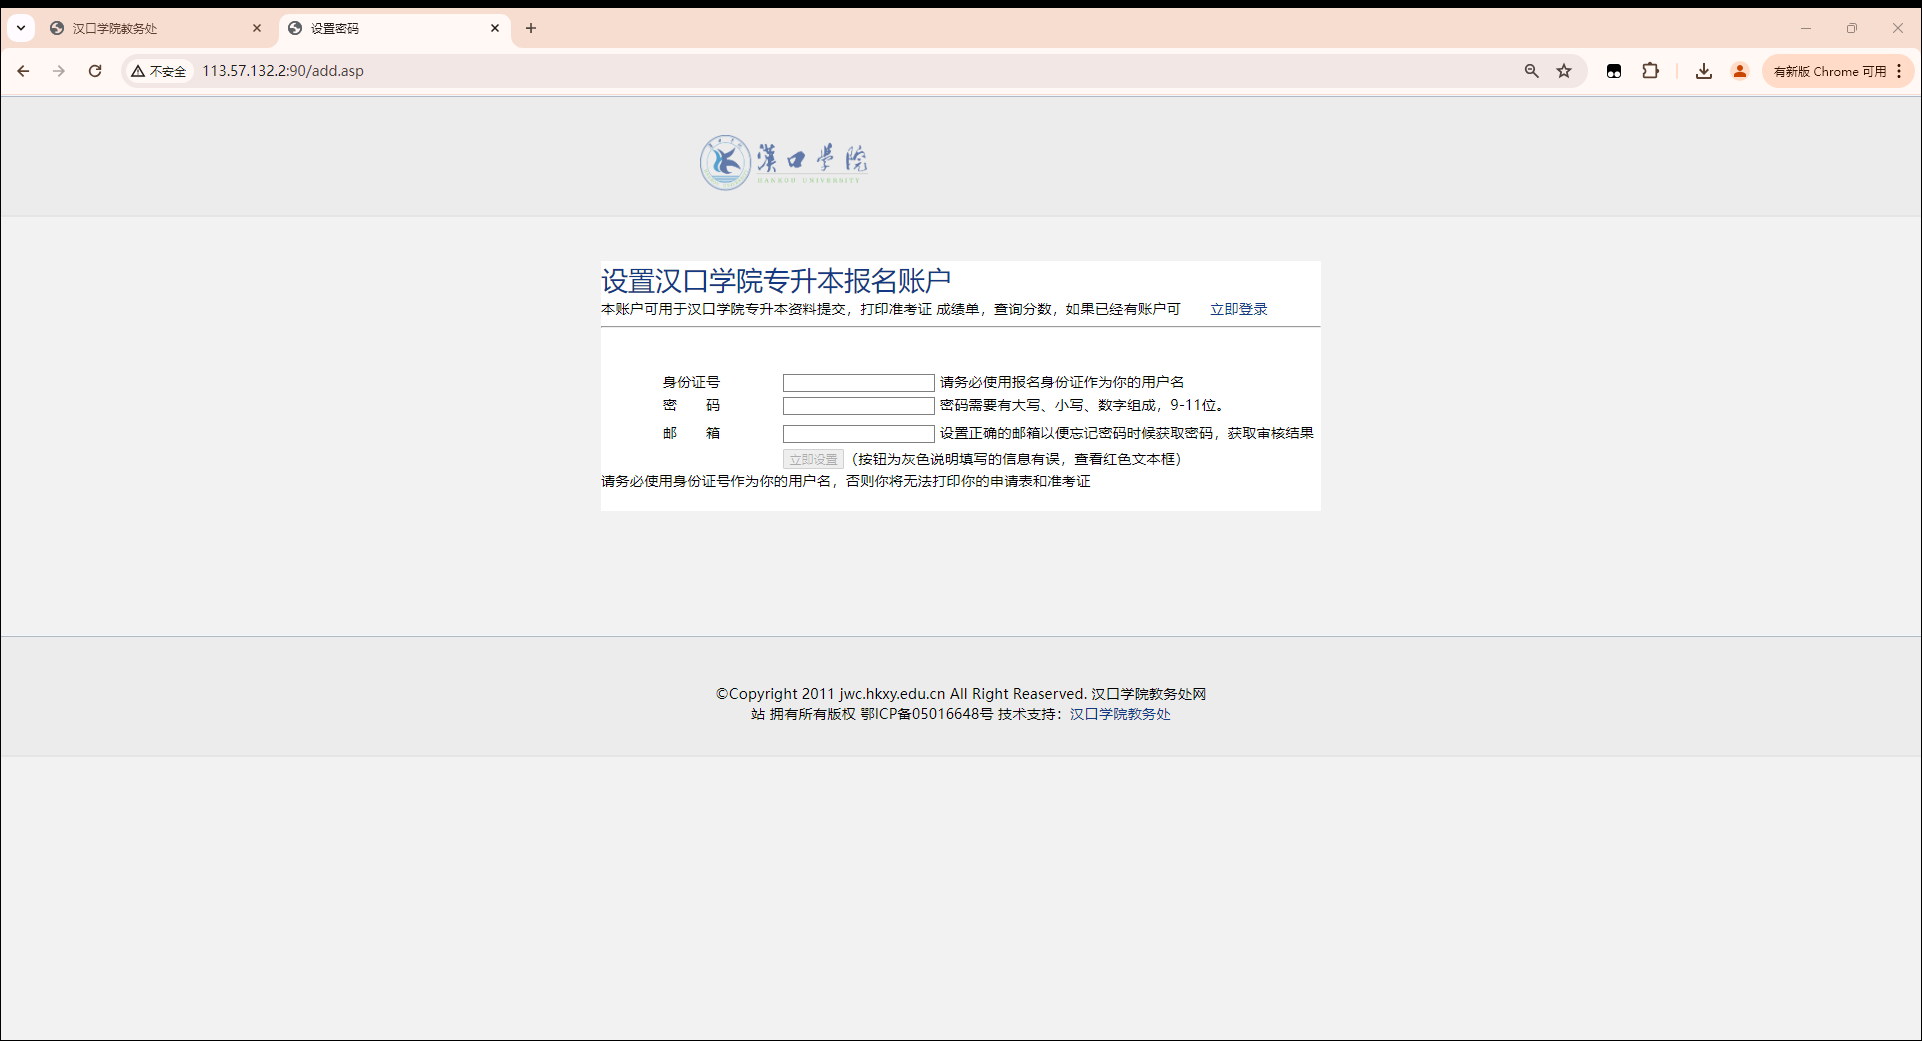Click the 有新版 Chrome 可用 update button

1829,71
